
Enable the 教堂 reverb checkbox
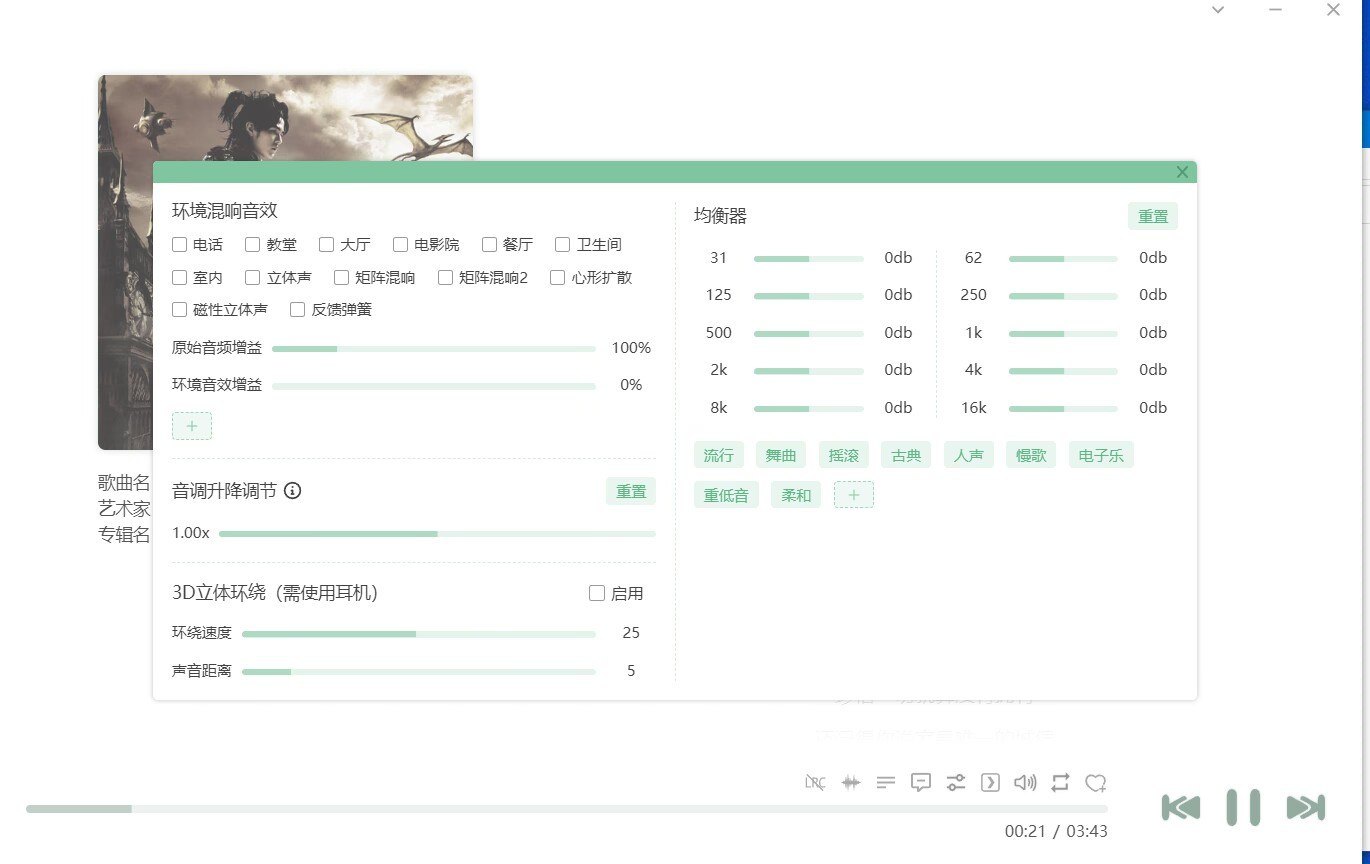[x=253, y=245]
